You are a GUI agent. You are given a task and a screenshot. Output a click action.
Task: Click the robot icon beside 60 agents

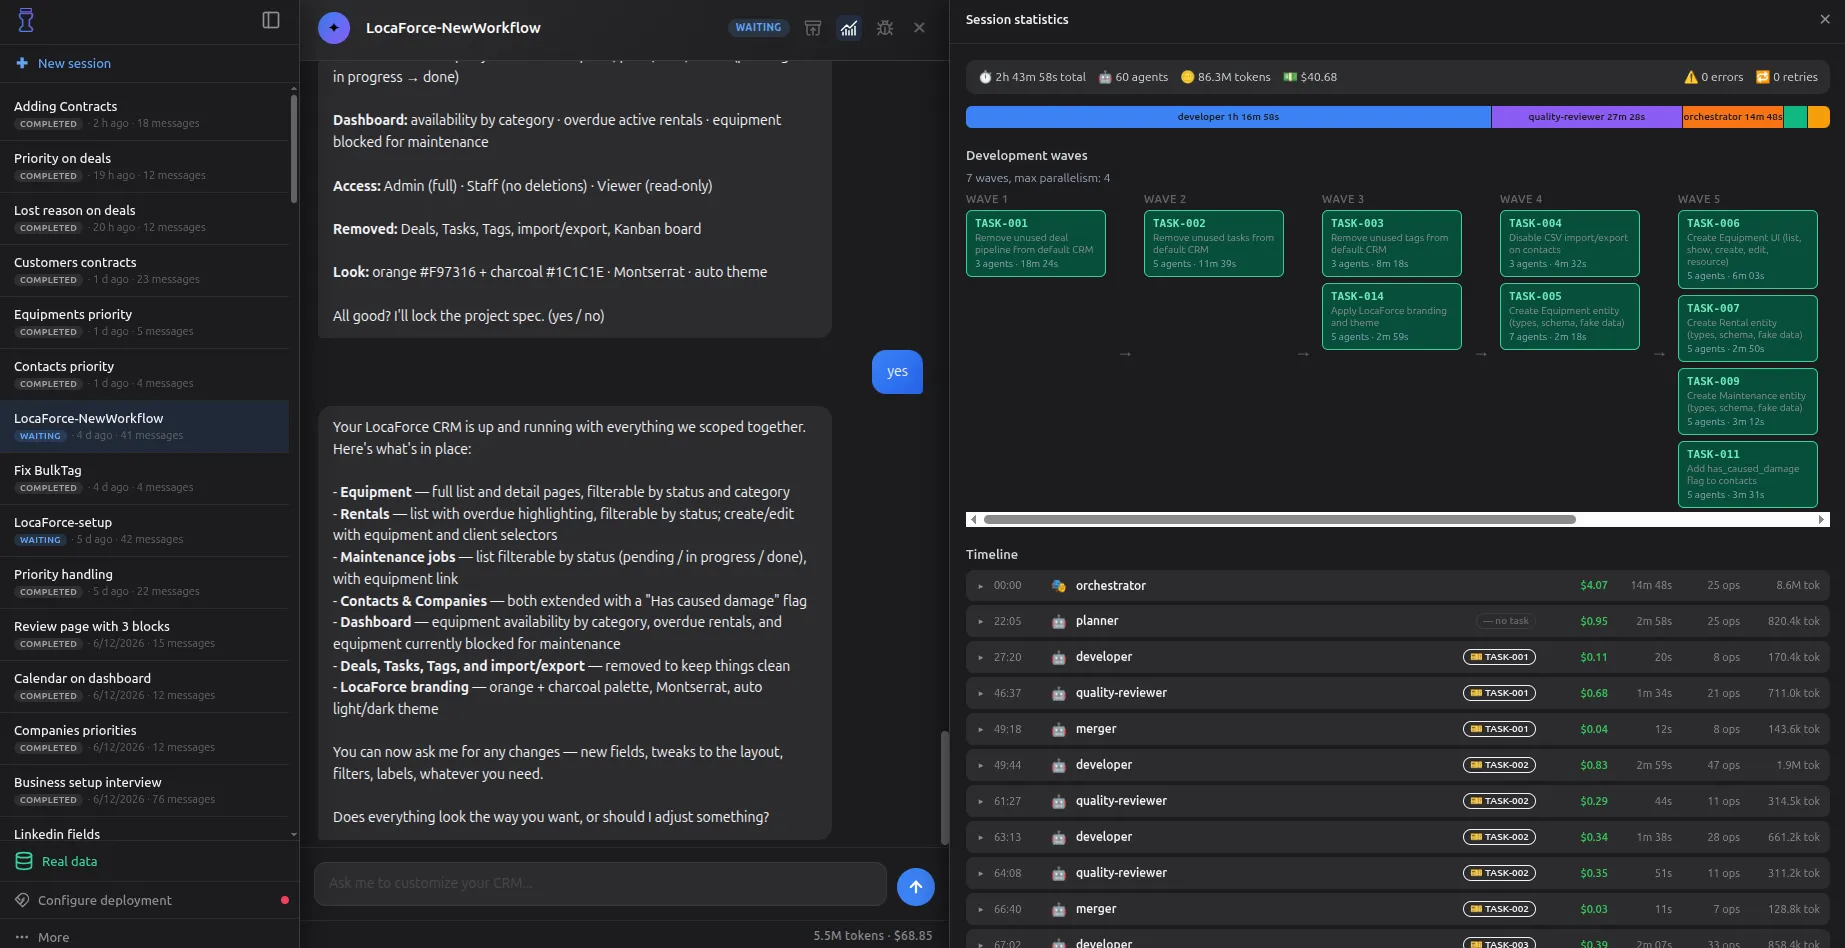coord(1105,77)
